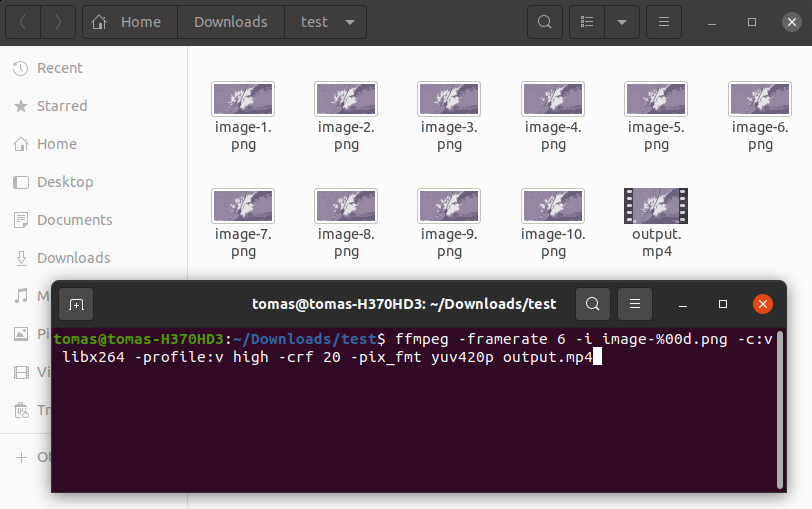Click the Pictures sidebar icon

pyautogui.click(x=21, y=334)
